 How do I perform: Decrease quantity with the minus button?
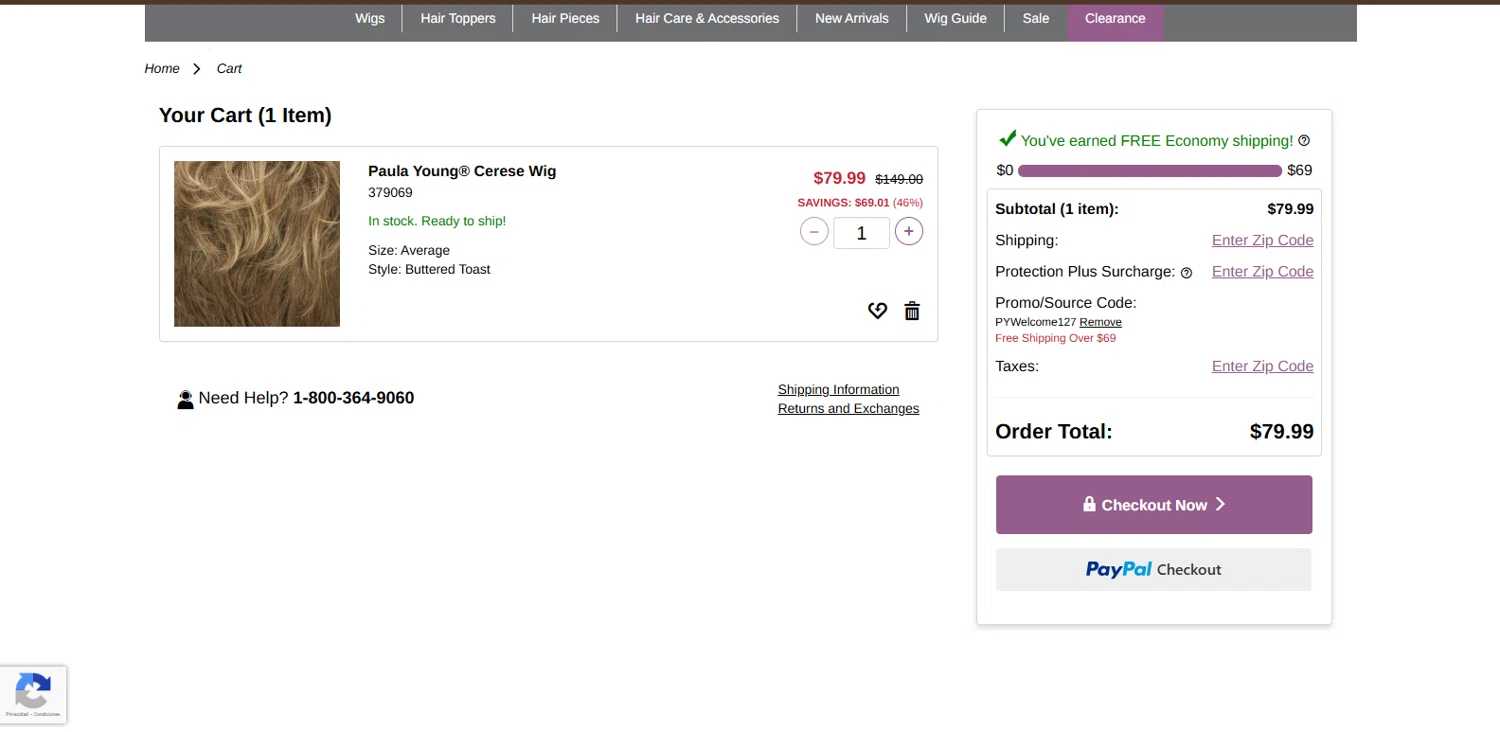pyautogui.click(x=814, y=232)
